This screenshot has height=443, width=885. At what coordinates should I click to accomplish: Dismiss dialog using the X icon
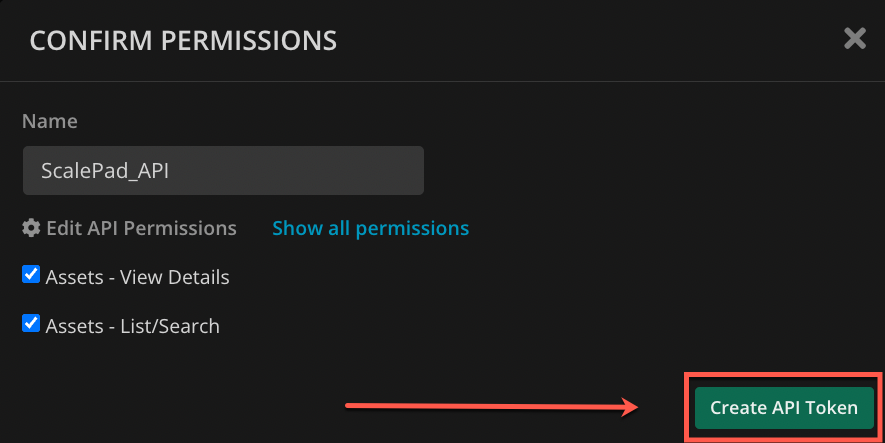coord(855,38)
